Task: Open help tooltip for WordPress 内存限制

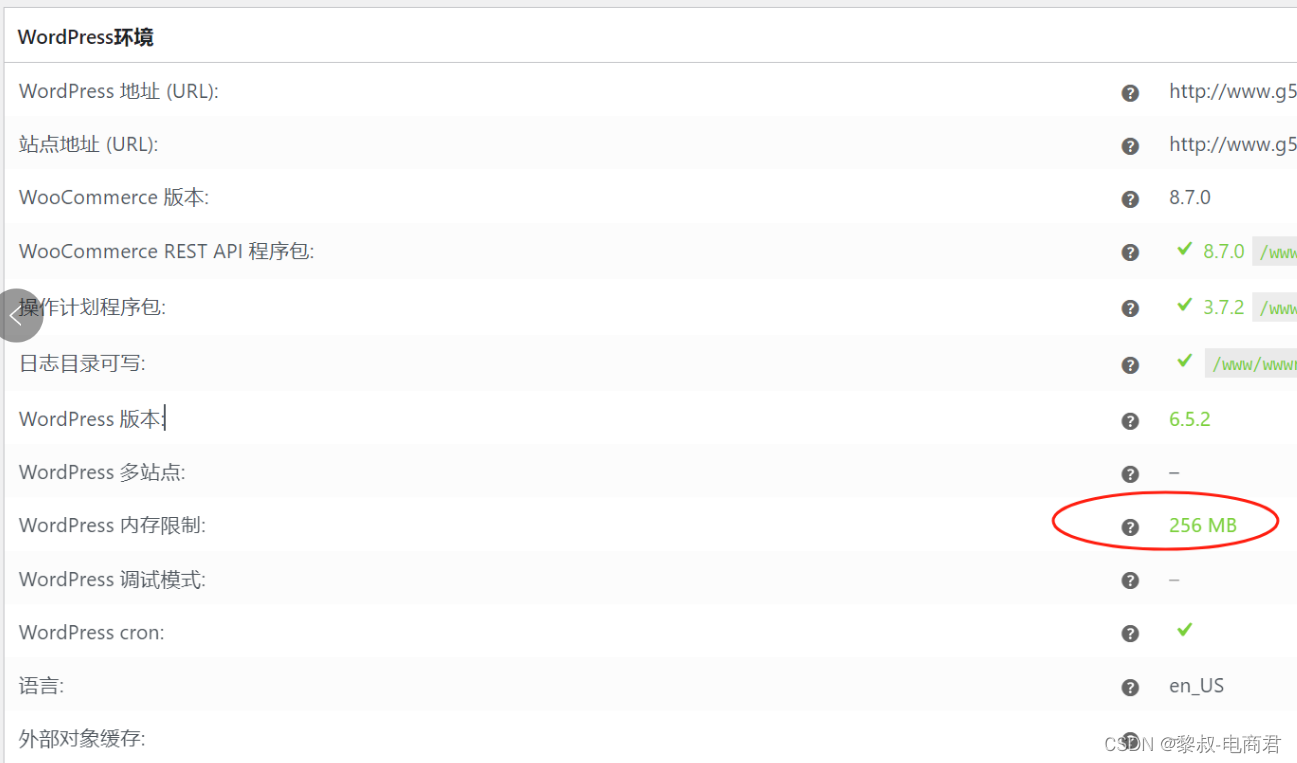Action: (x=1130, y=526)
